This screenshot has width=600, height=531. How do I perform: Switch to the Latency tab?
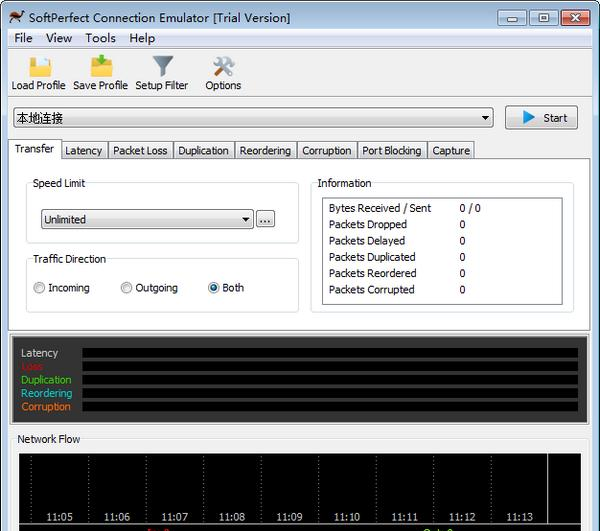pyautogui.click(x=83, y=151)
